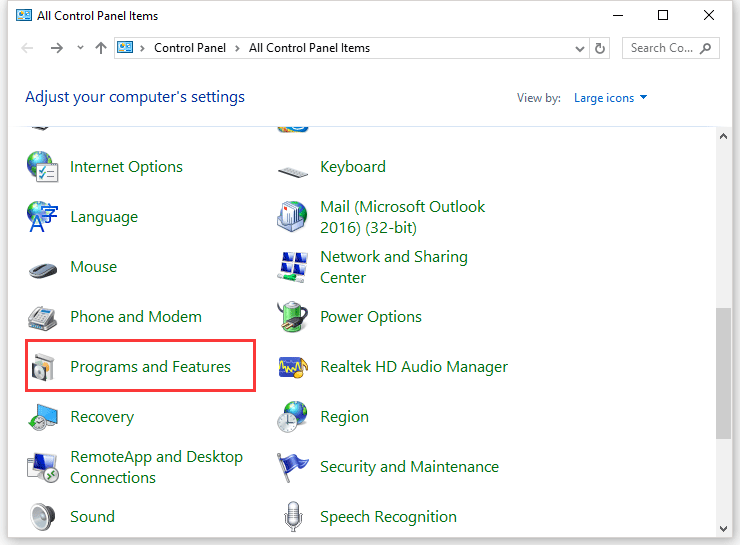740x545 pixels.
Task: Open the Region link
Action: pos(345,417)
